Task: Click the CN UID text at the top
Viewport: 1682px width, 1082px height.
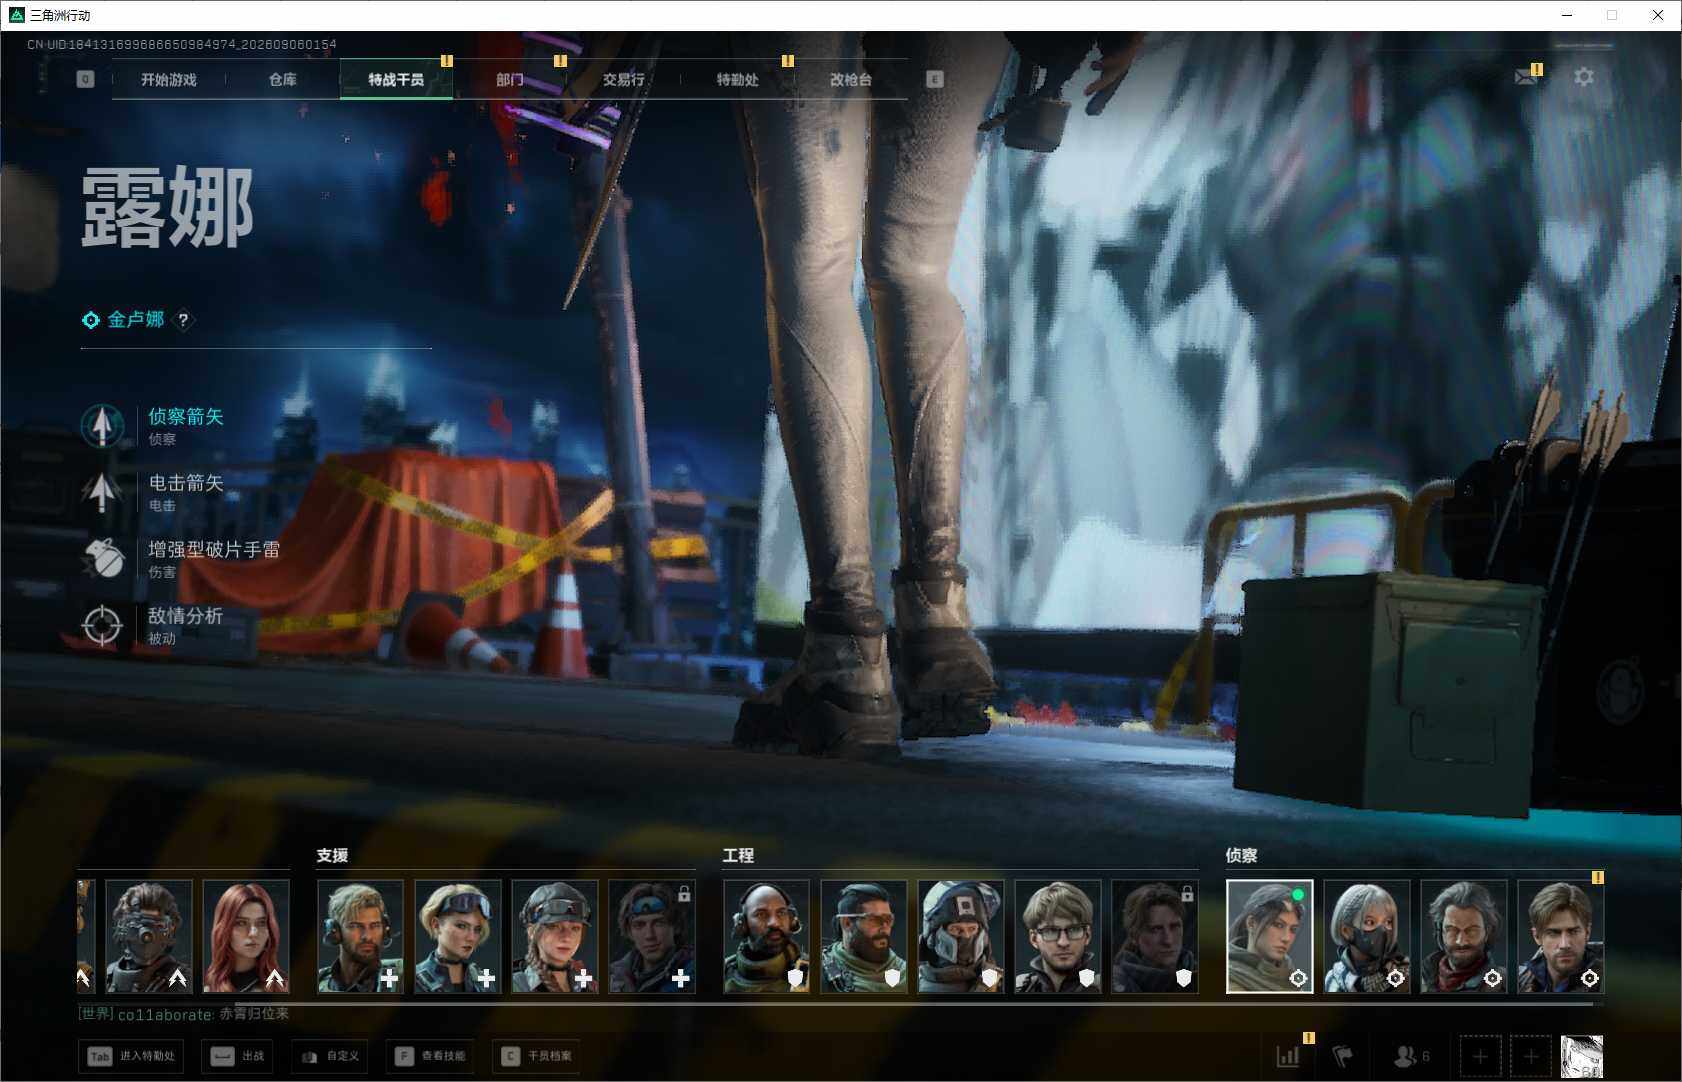Action: click(x=182, y=44)
